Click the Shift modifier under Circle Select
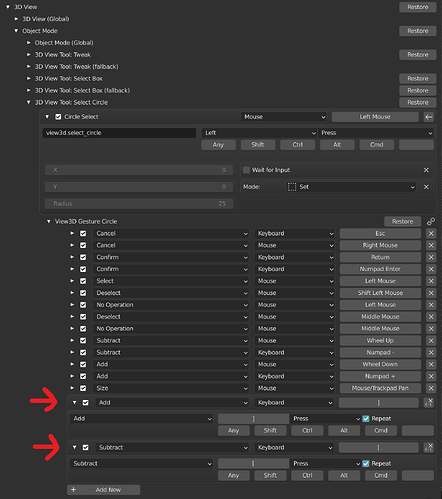The image size is (442, 499). 258,145
